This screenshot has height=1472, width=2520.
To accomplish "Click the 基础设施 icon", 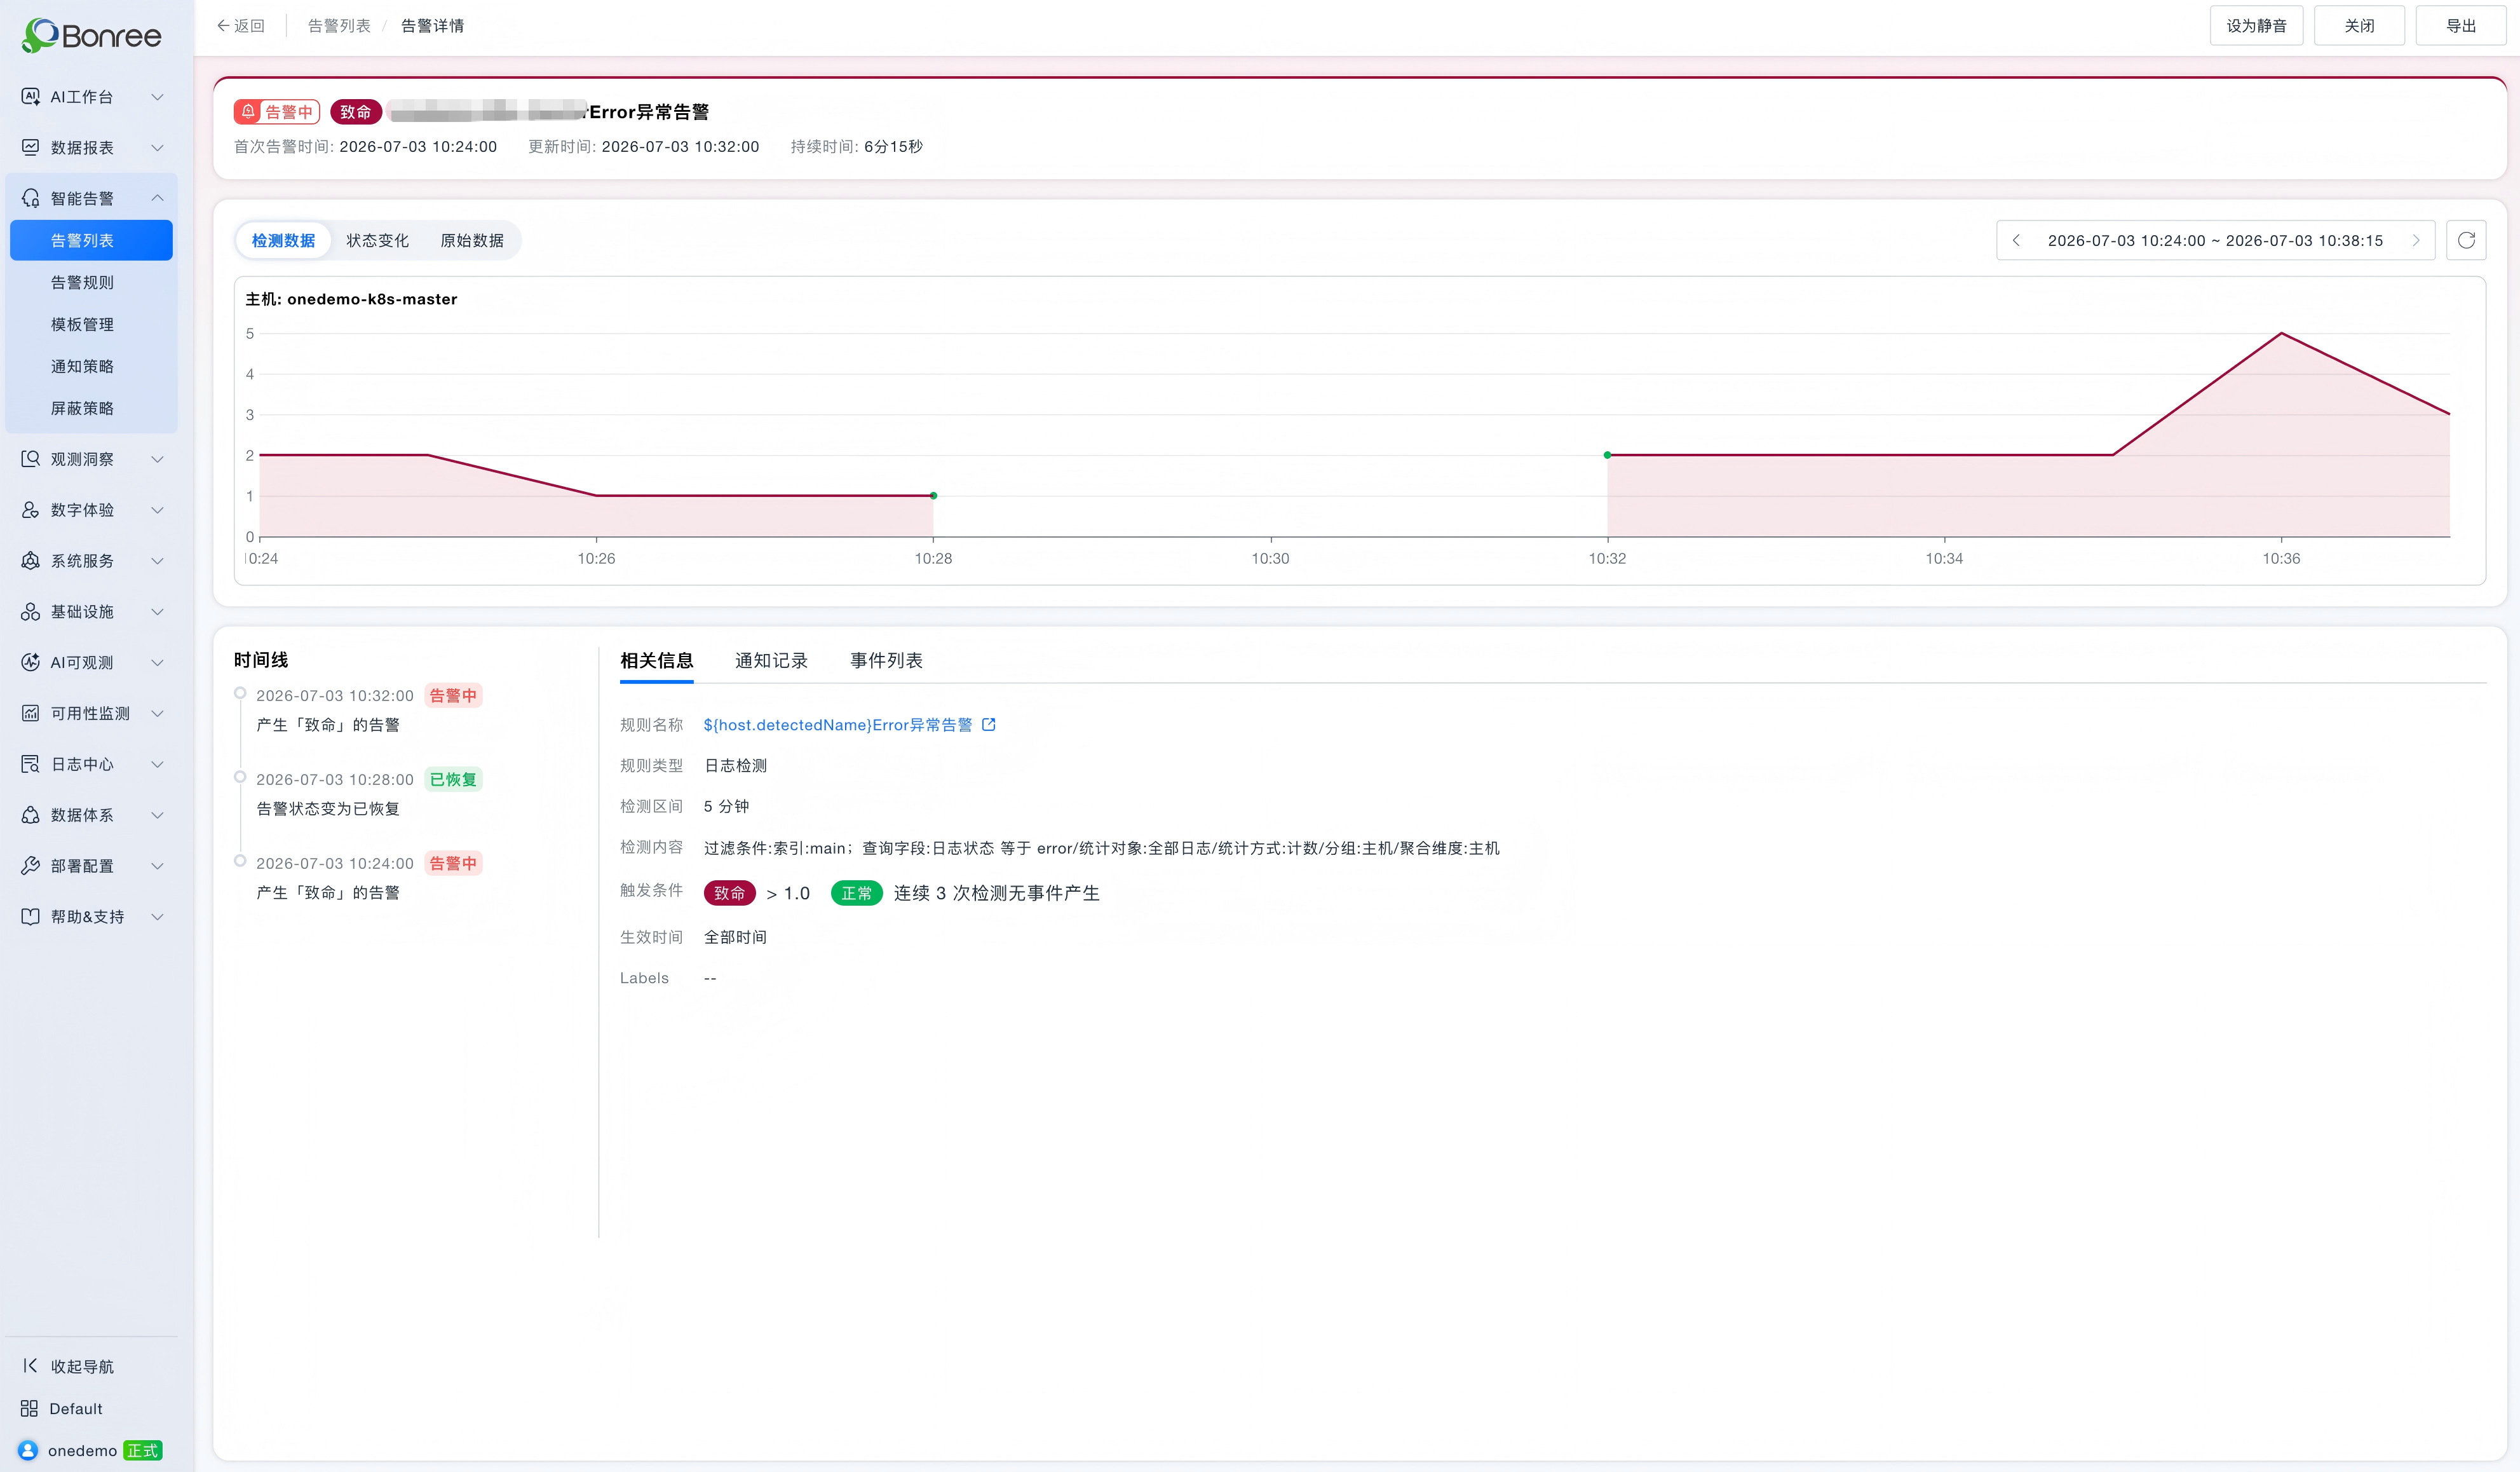I will [x=31, y=612].
